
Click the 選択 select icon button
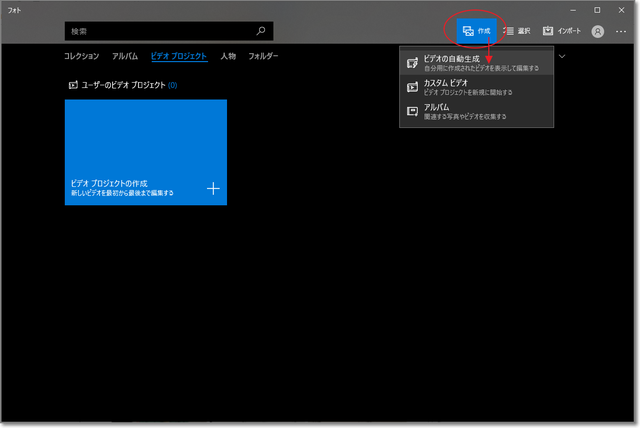(517, 31)
